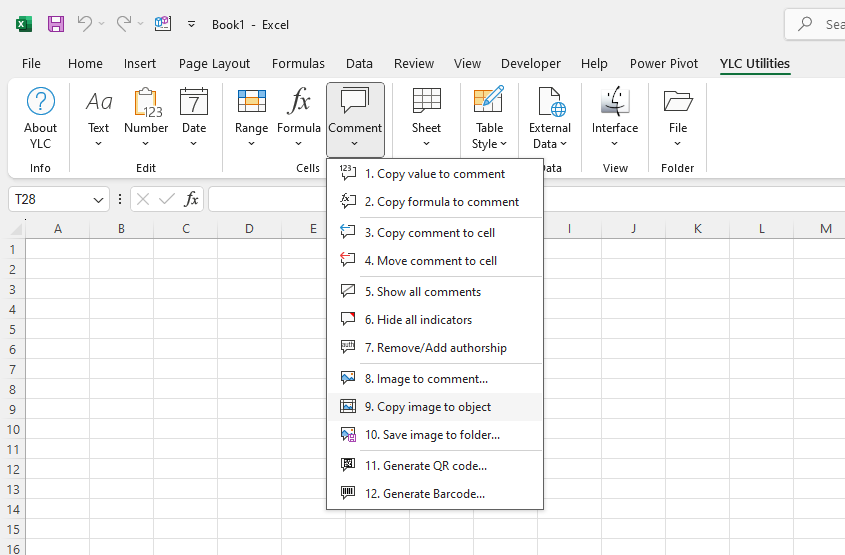Open the Power Pivot tab
Screen dimensions: 845x555
[x=664, y=64]
